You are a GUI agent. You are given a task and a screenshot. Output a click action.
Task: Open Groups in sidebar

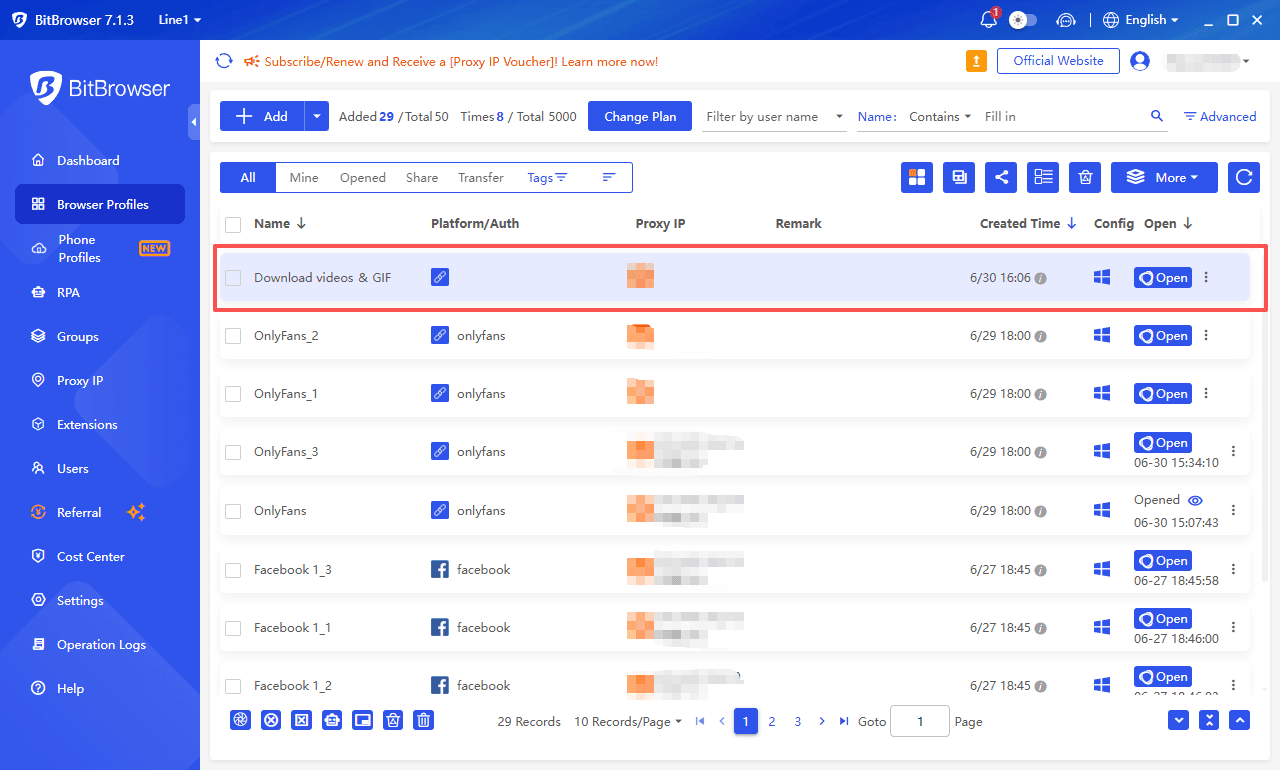coord(78,336)
